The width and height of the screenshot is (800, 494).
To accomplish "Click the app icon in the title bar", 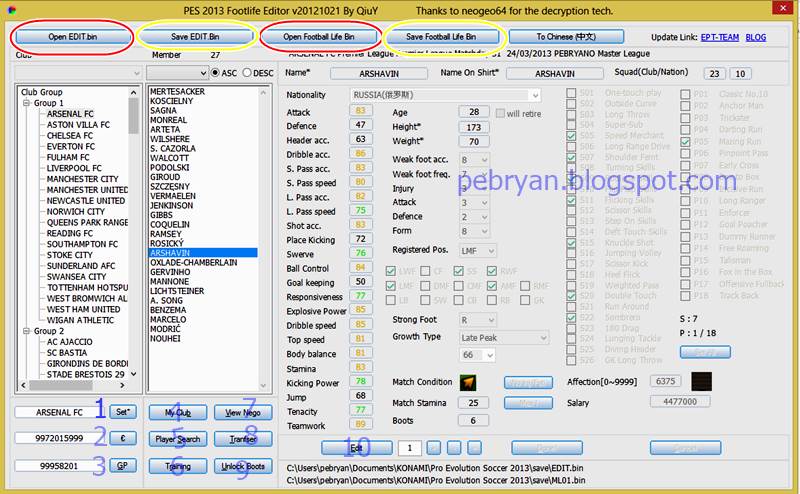I will coord(11,10).
